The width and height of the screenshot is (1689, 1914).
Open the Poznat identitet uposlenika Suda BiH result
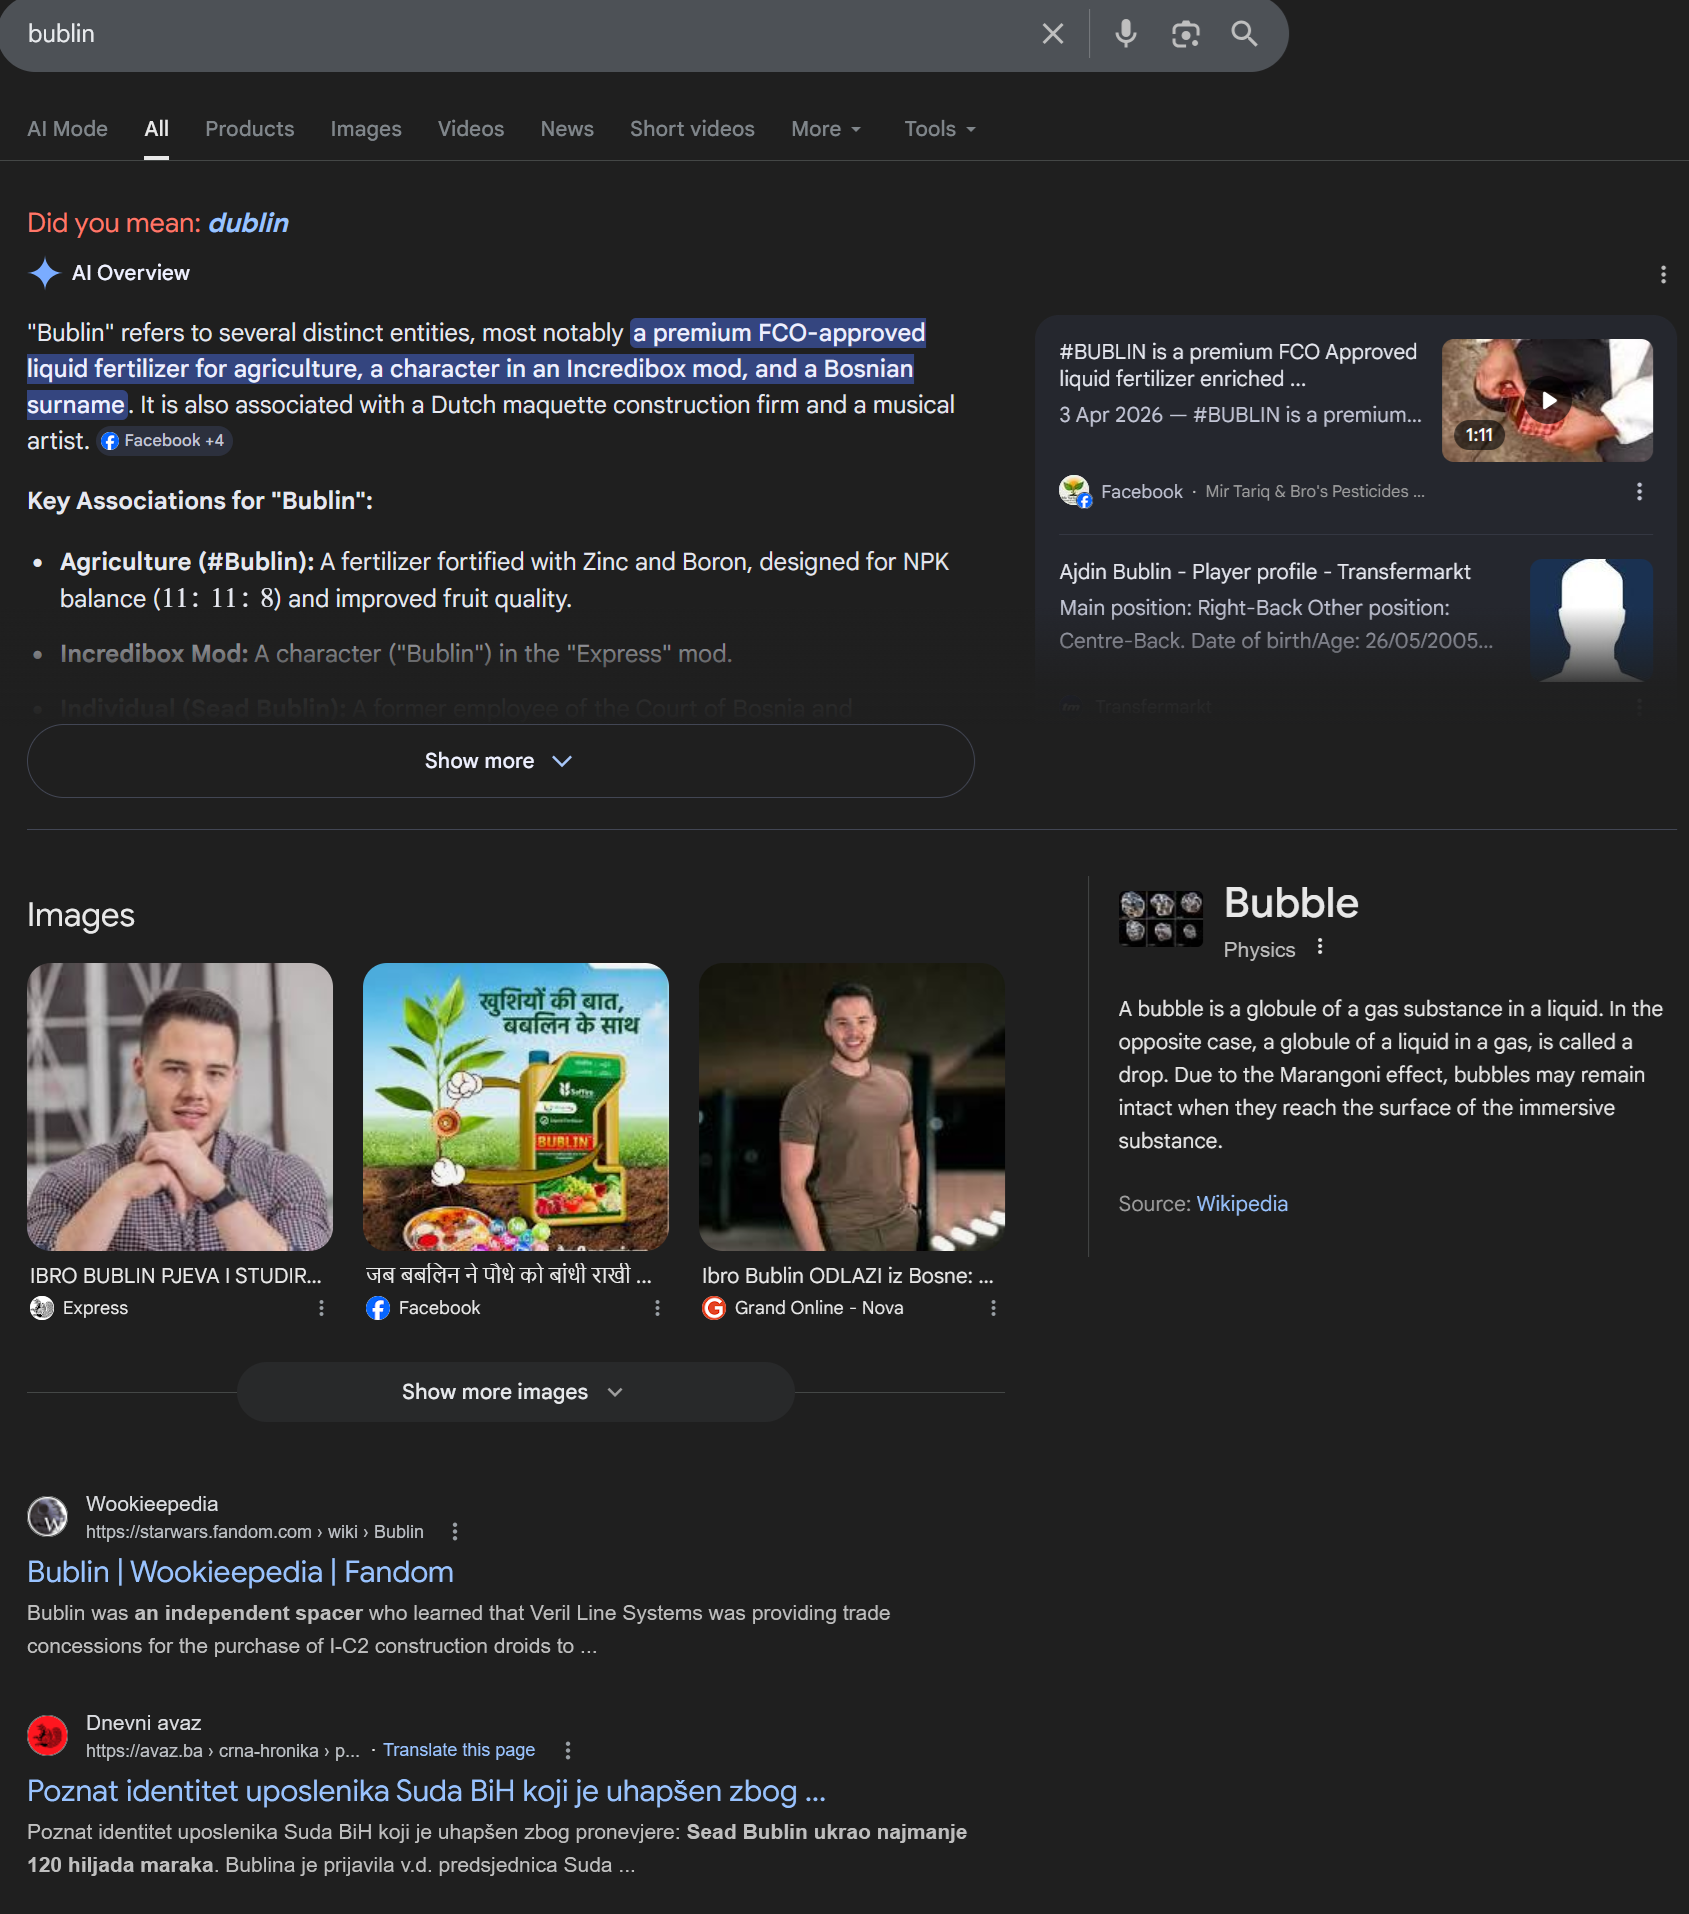(426, 1791)
